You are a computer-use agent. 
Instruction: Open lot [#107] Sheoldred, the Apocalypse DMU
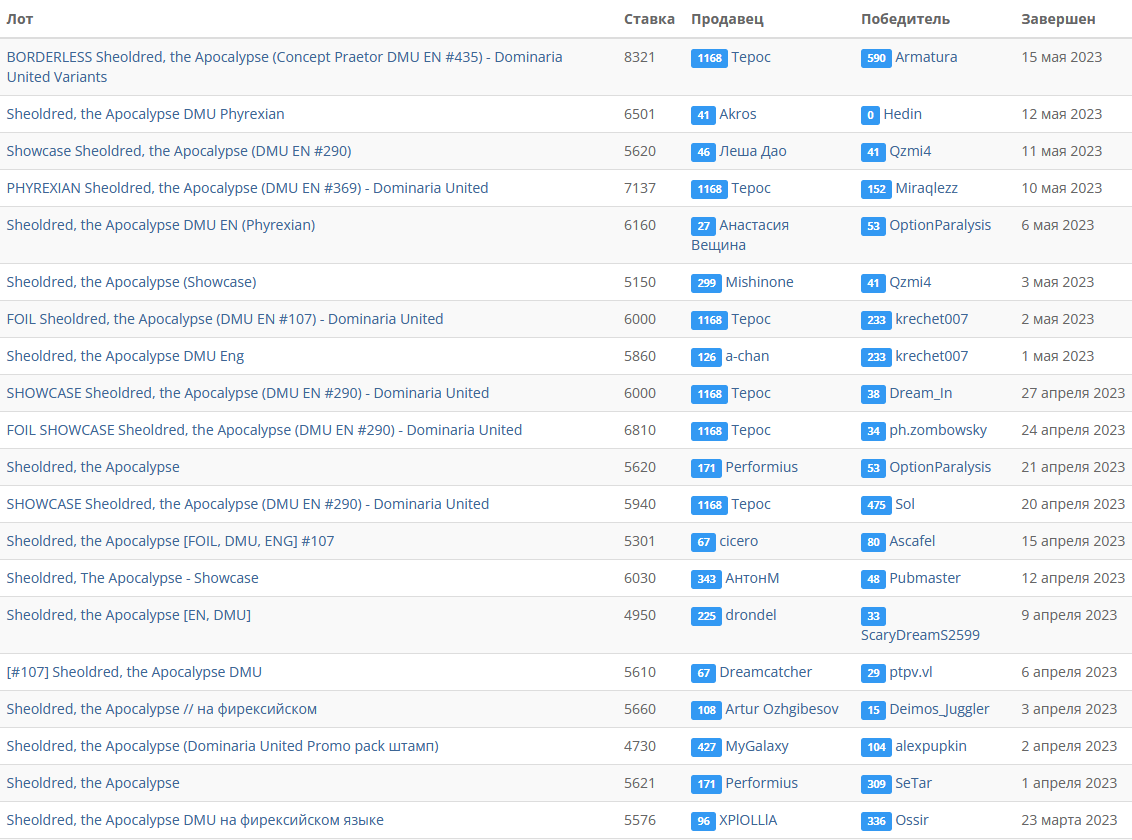coord(134,671)
